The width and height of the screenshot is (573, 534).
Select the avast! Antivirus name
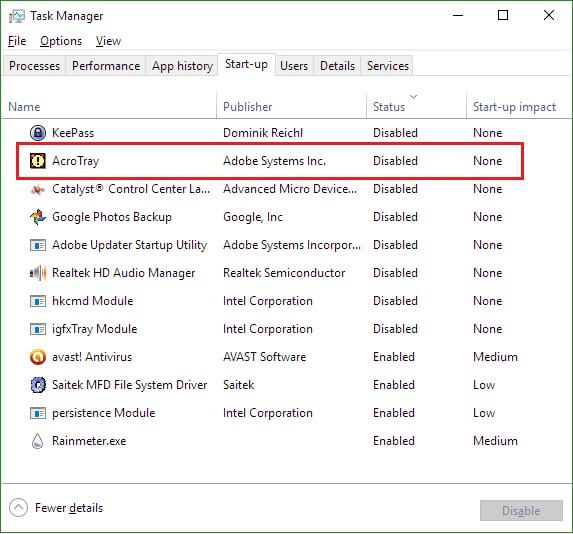coord(92,357)
